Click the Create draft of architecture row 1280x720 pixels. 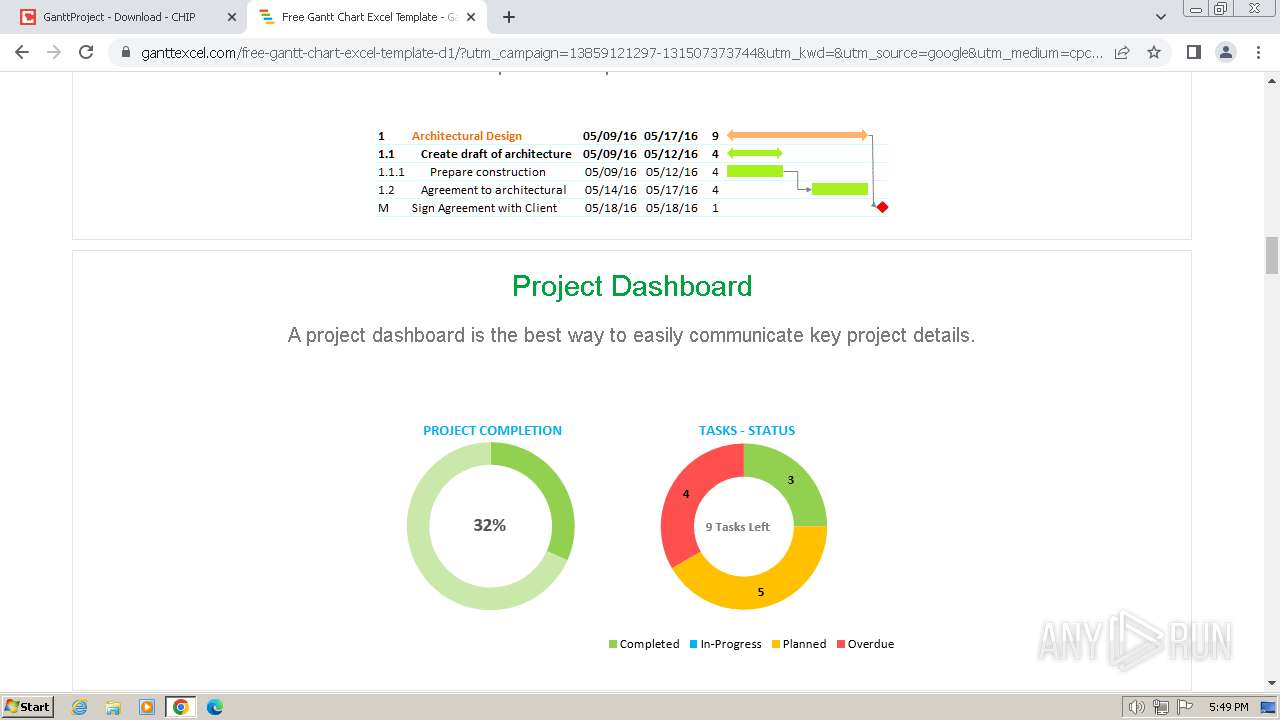pyautogui.click(x=630, y=154)
